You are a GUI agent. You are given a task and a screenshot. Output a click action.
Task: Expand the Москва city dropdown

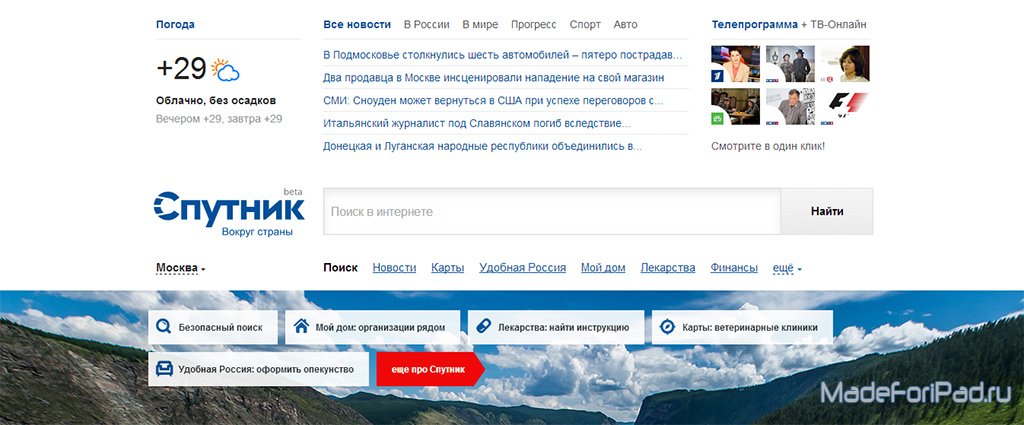coord(181,268)
